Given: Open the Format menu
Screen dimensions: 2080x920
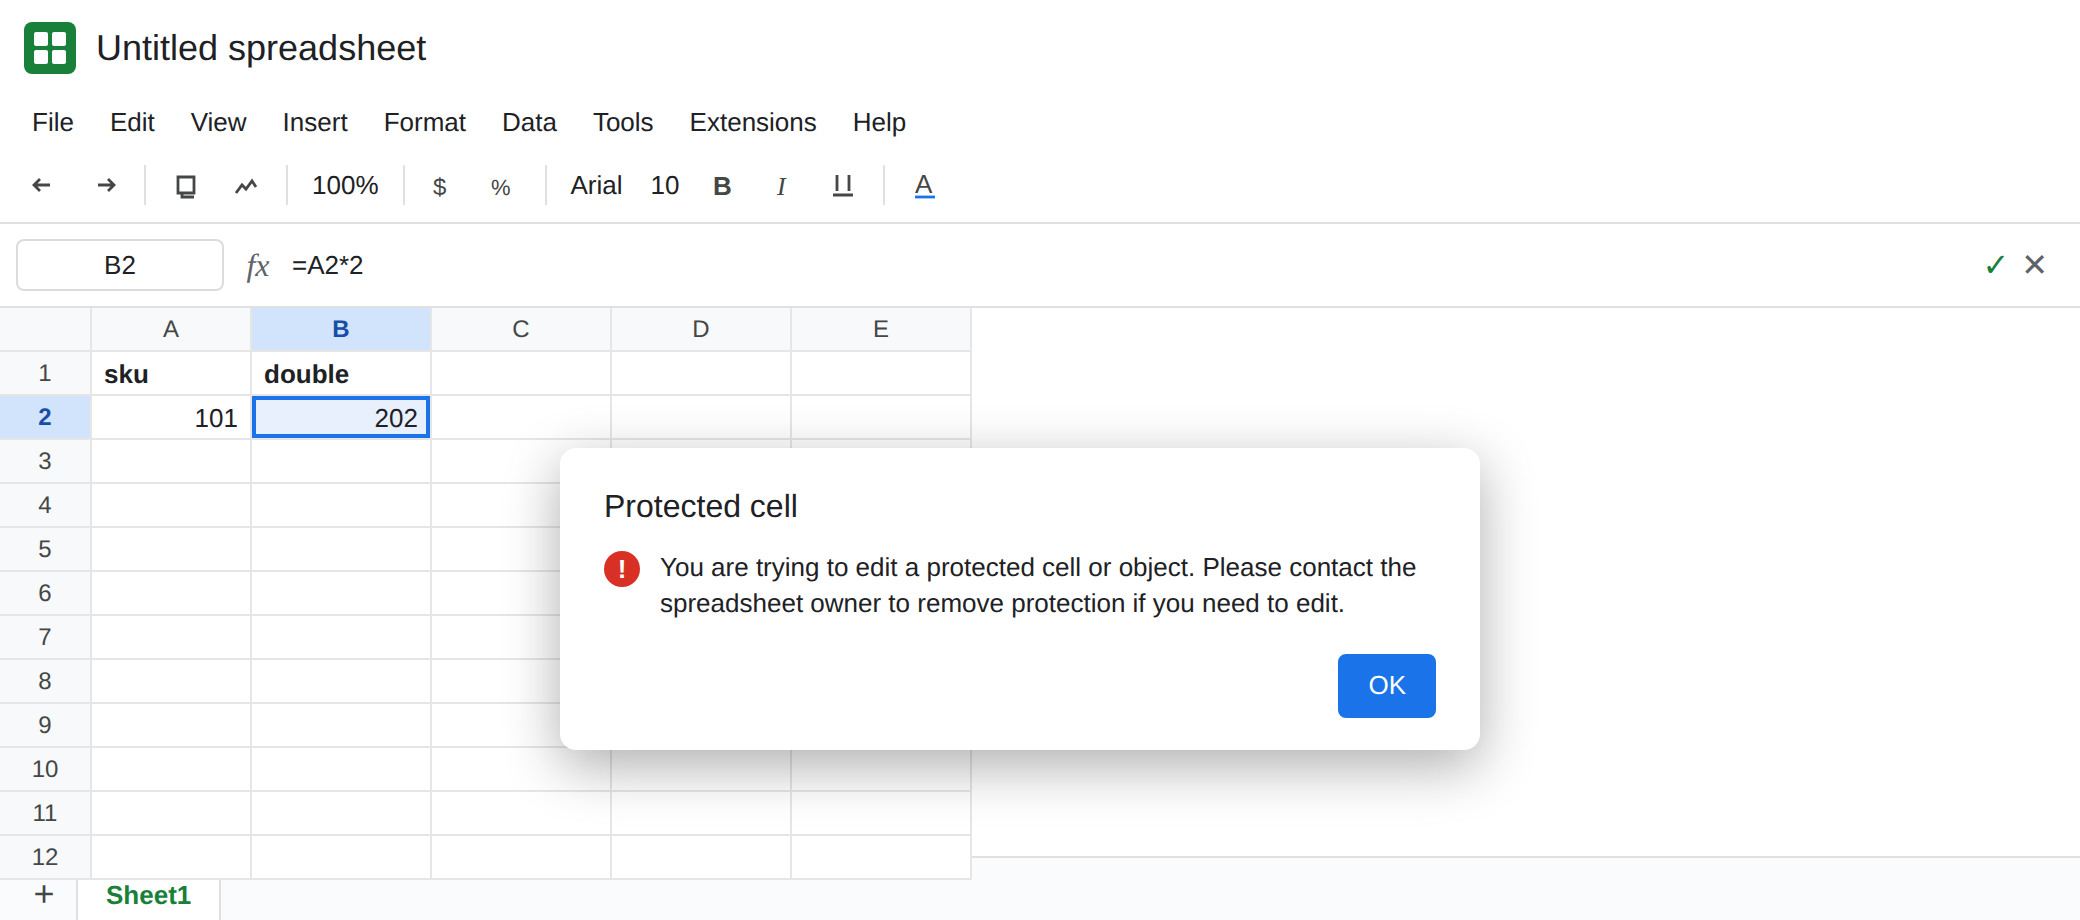Looking at the screenshot, I should click(425, 122).
